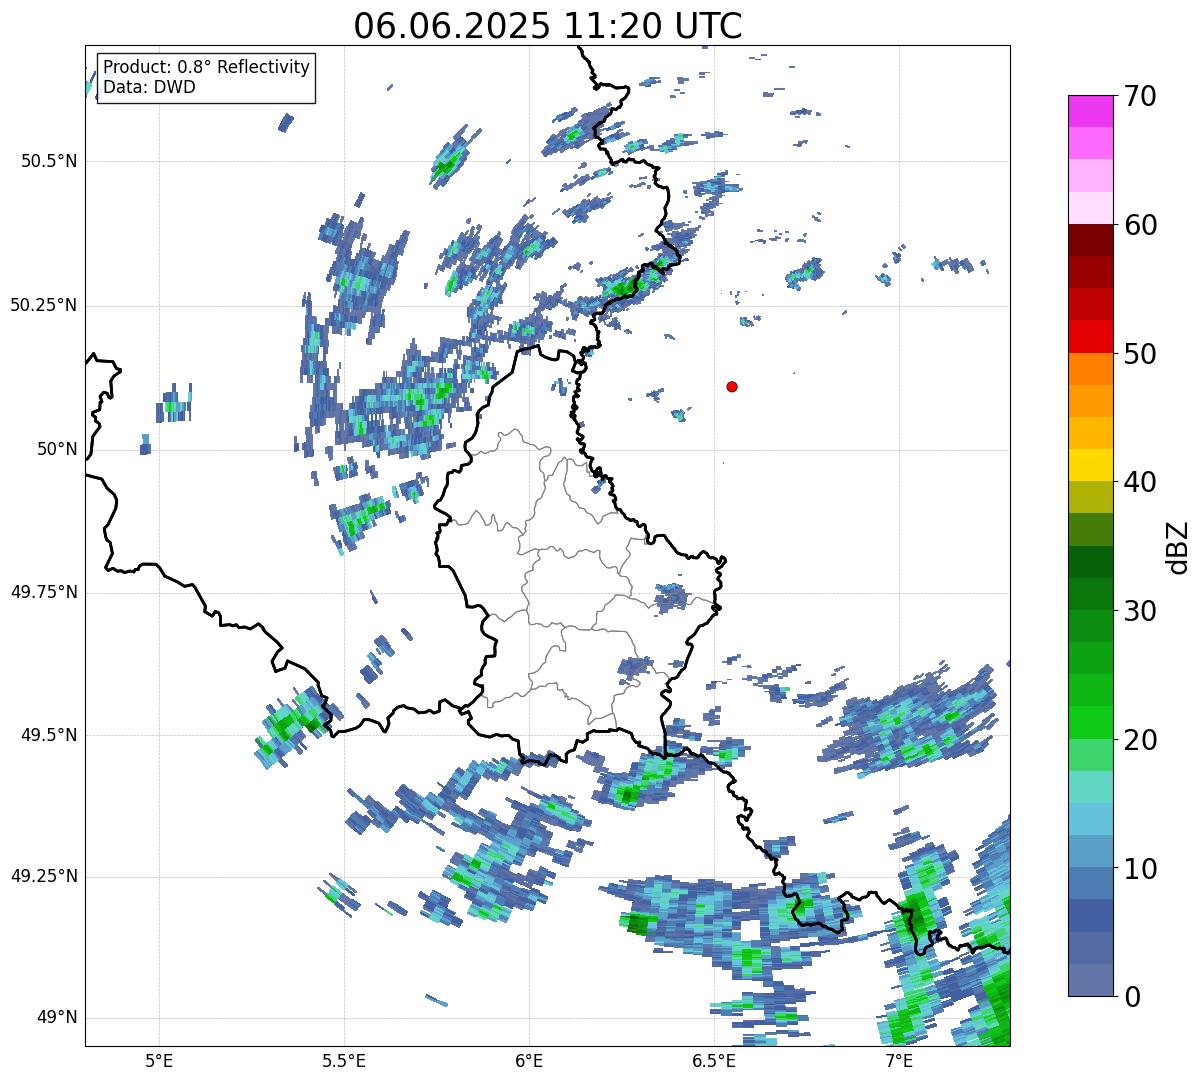Click the 6.5°E longitude label
Screen dimensions: 1202x1081
(x=714, y=1060)
